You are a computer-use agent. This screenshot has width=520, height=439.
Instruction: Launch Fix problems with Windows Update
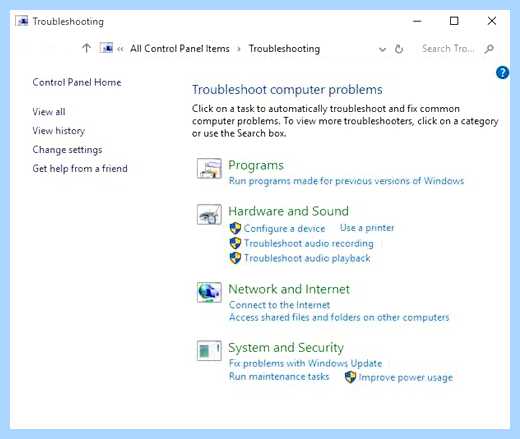pos(305,363)
